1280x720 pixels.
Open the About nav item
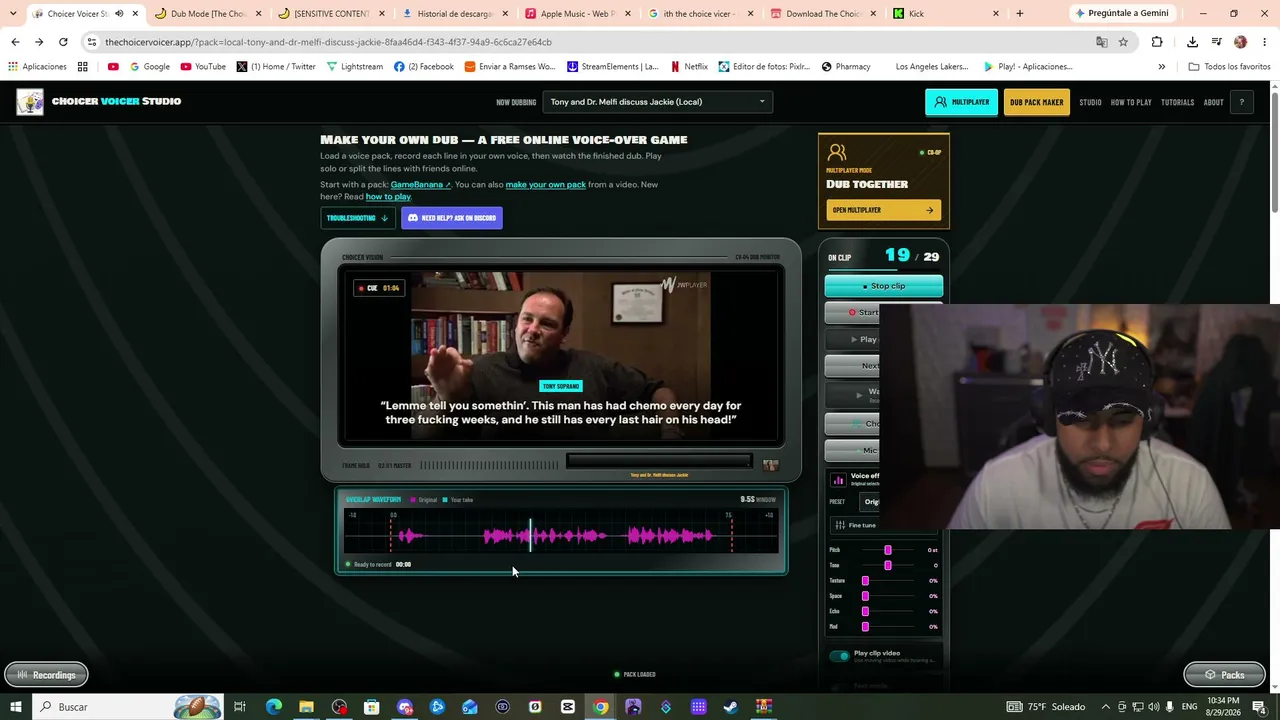[x=1213, y=102]
